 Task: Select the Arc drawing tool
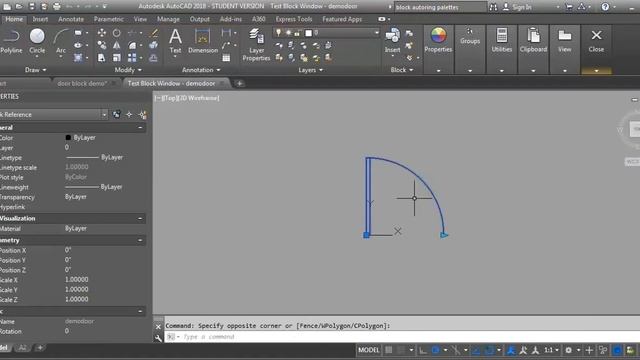[61, 41]
